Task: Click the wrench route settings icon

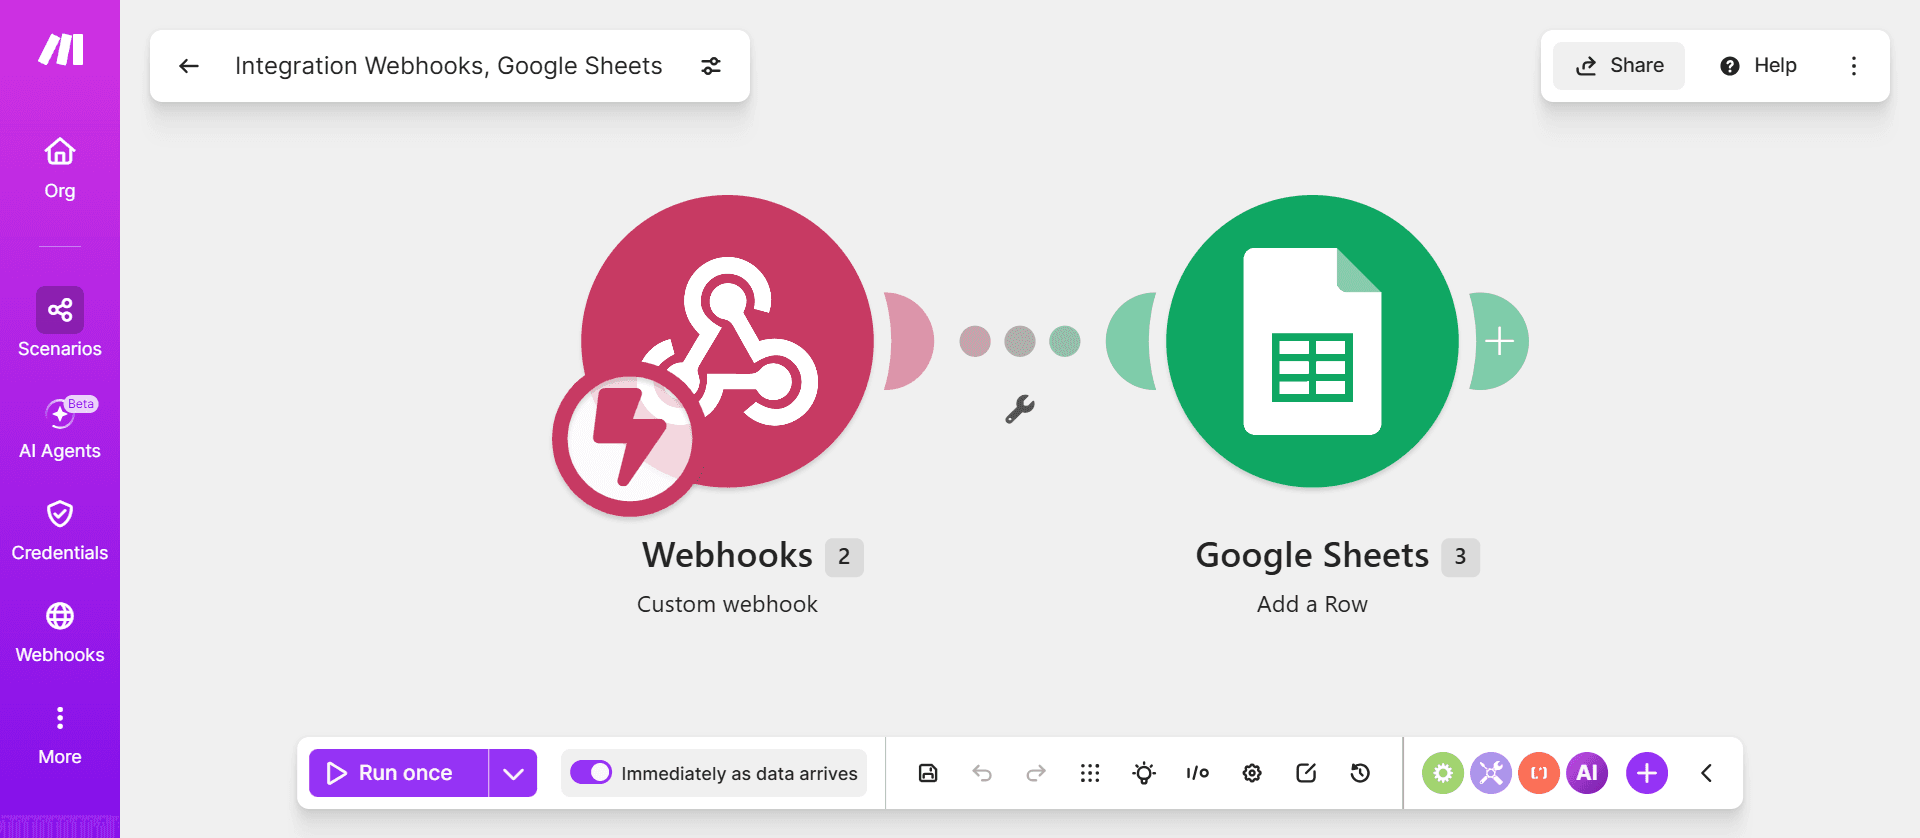Action: 1020,409
